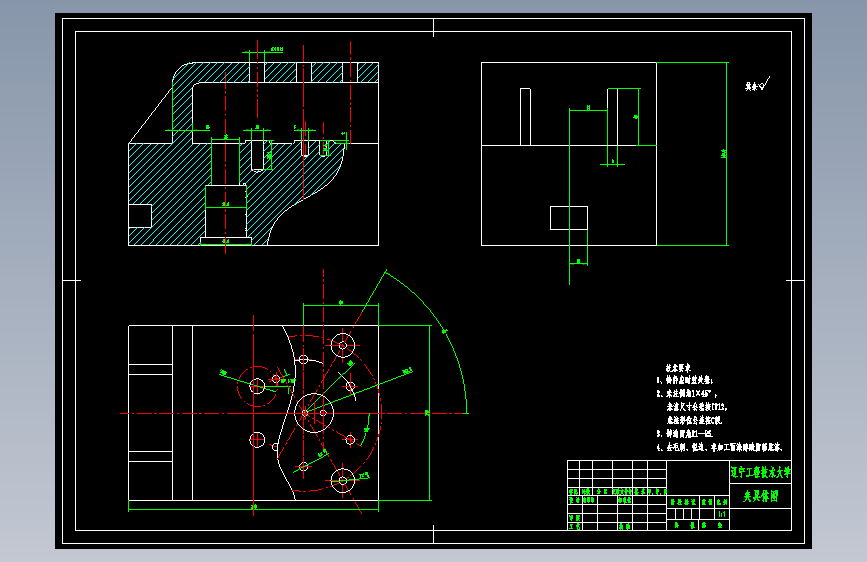867x562 pixels.
Task: Click the 1:1 scale value in title block
Action: (x=722, y=514)
